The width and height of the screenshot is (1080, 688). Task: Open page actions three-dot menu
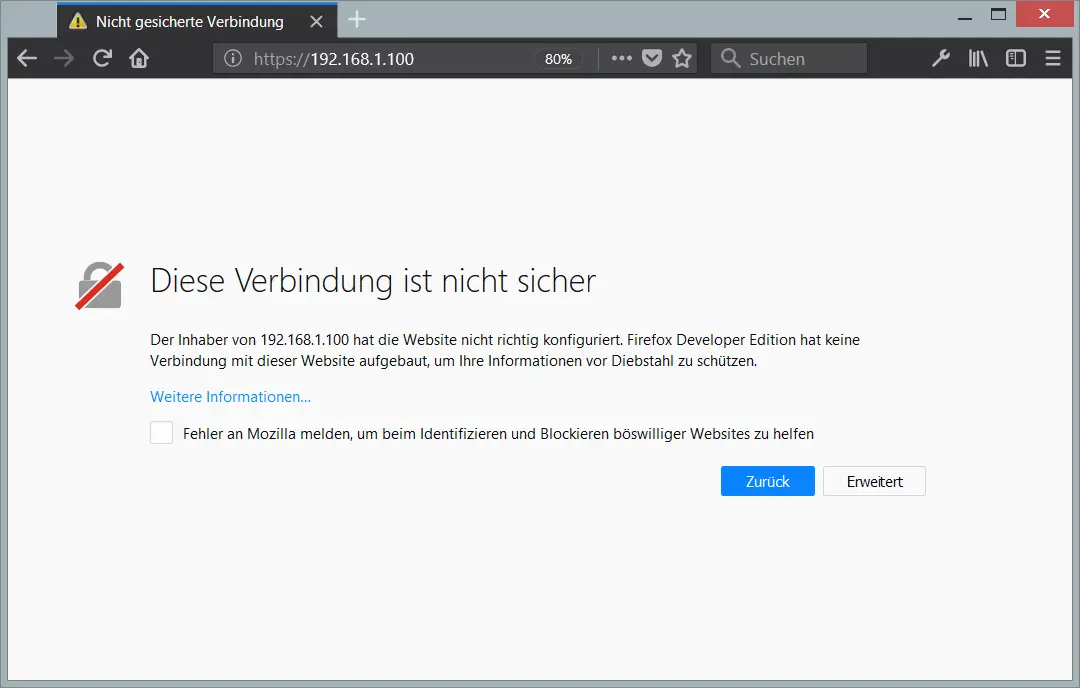(x=621, y=59)
